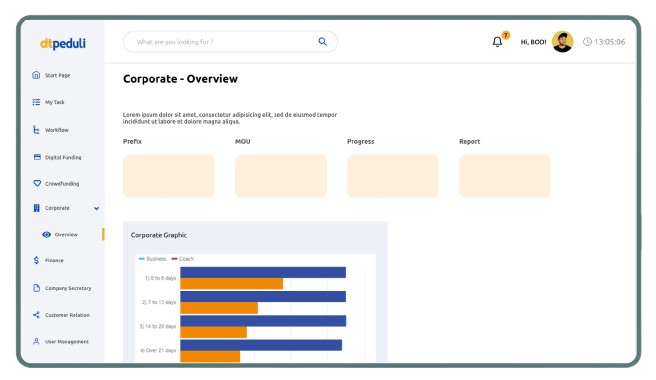
Task: Toggle the Coach legend series
Action: pyautogui.click(x=183, y=259)
